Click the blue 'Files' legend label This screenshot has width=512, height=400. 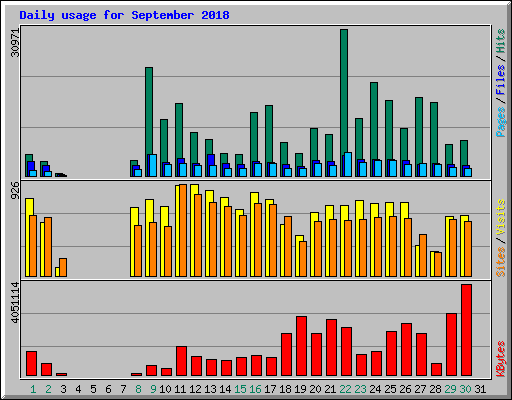click(501, 79)
